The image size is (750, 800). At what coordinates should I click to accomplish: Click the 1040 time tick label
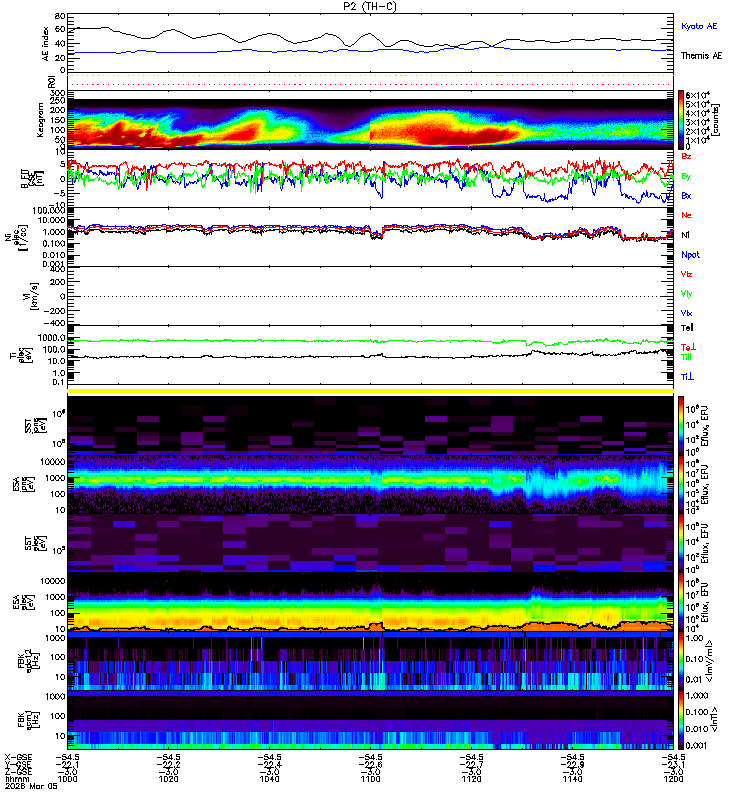click(x=269, y=779)
